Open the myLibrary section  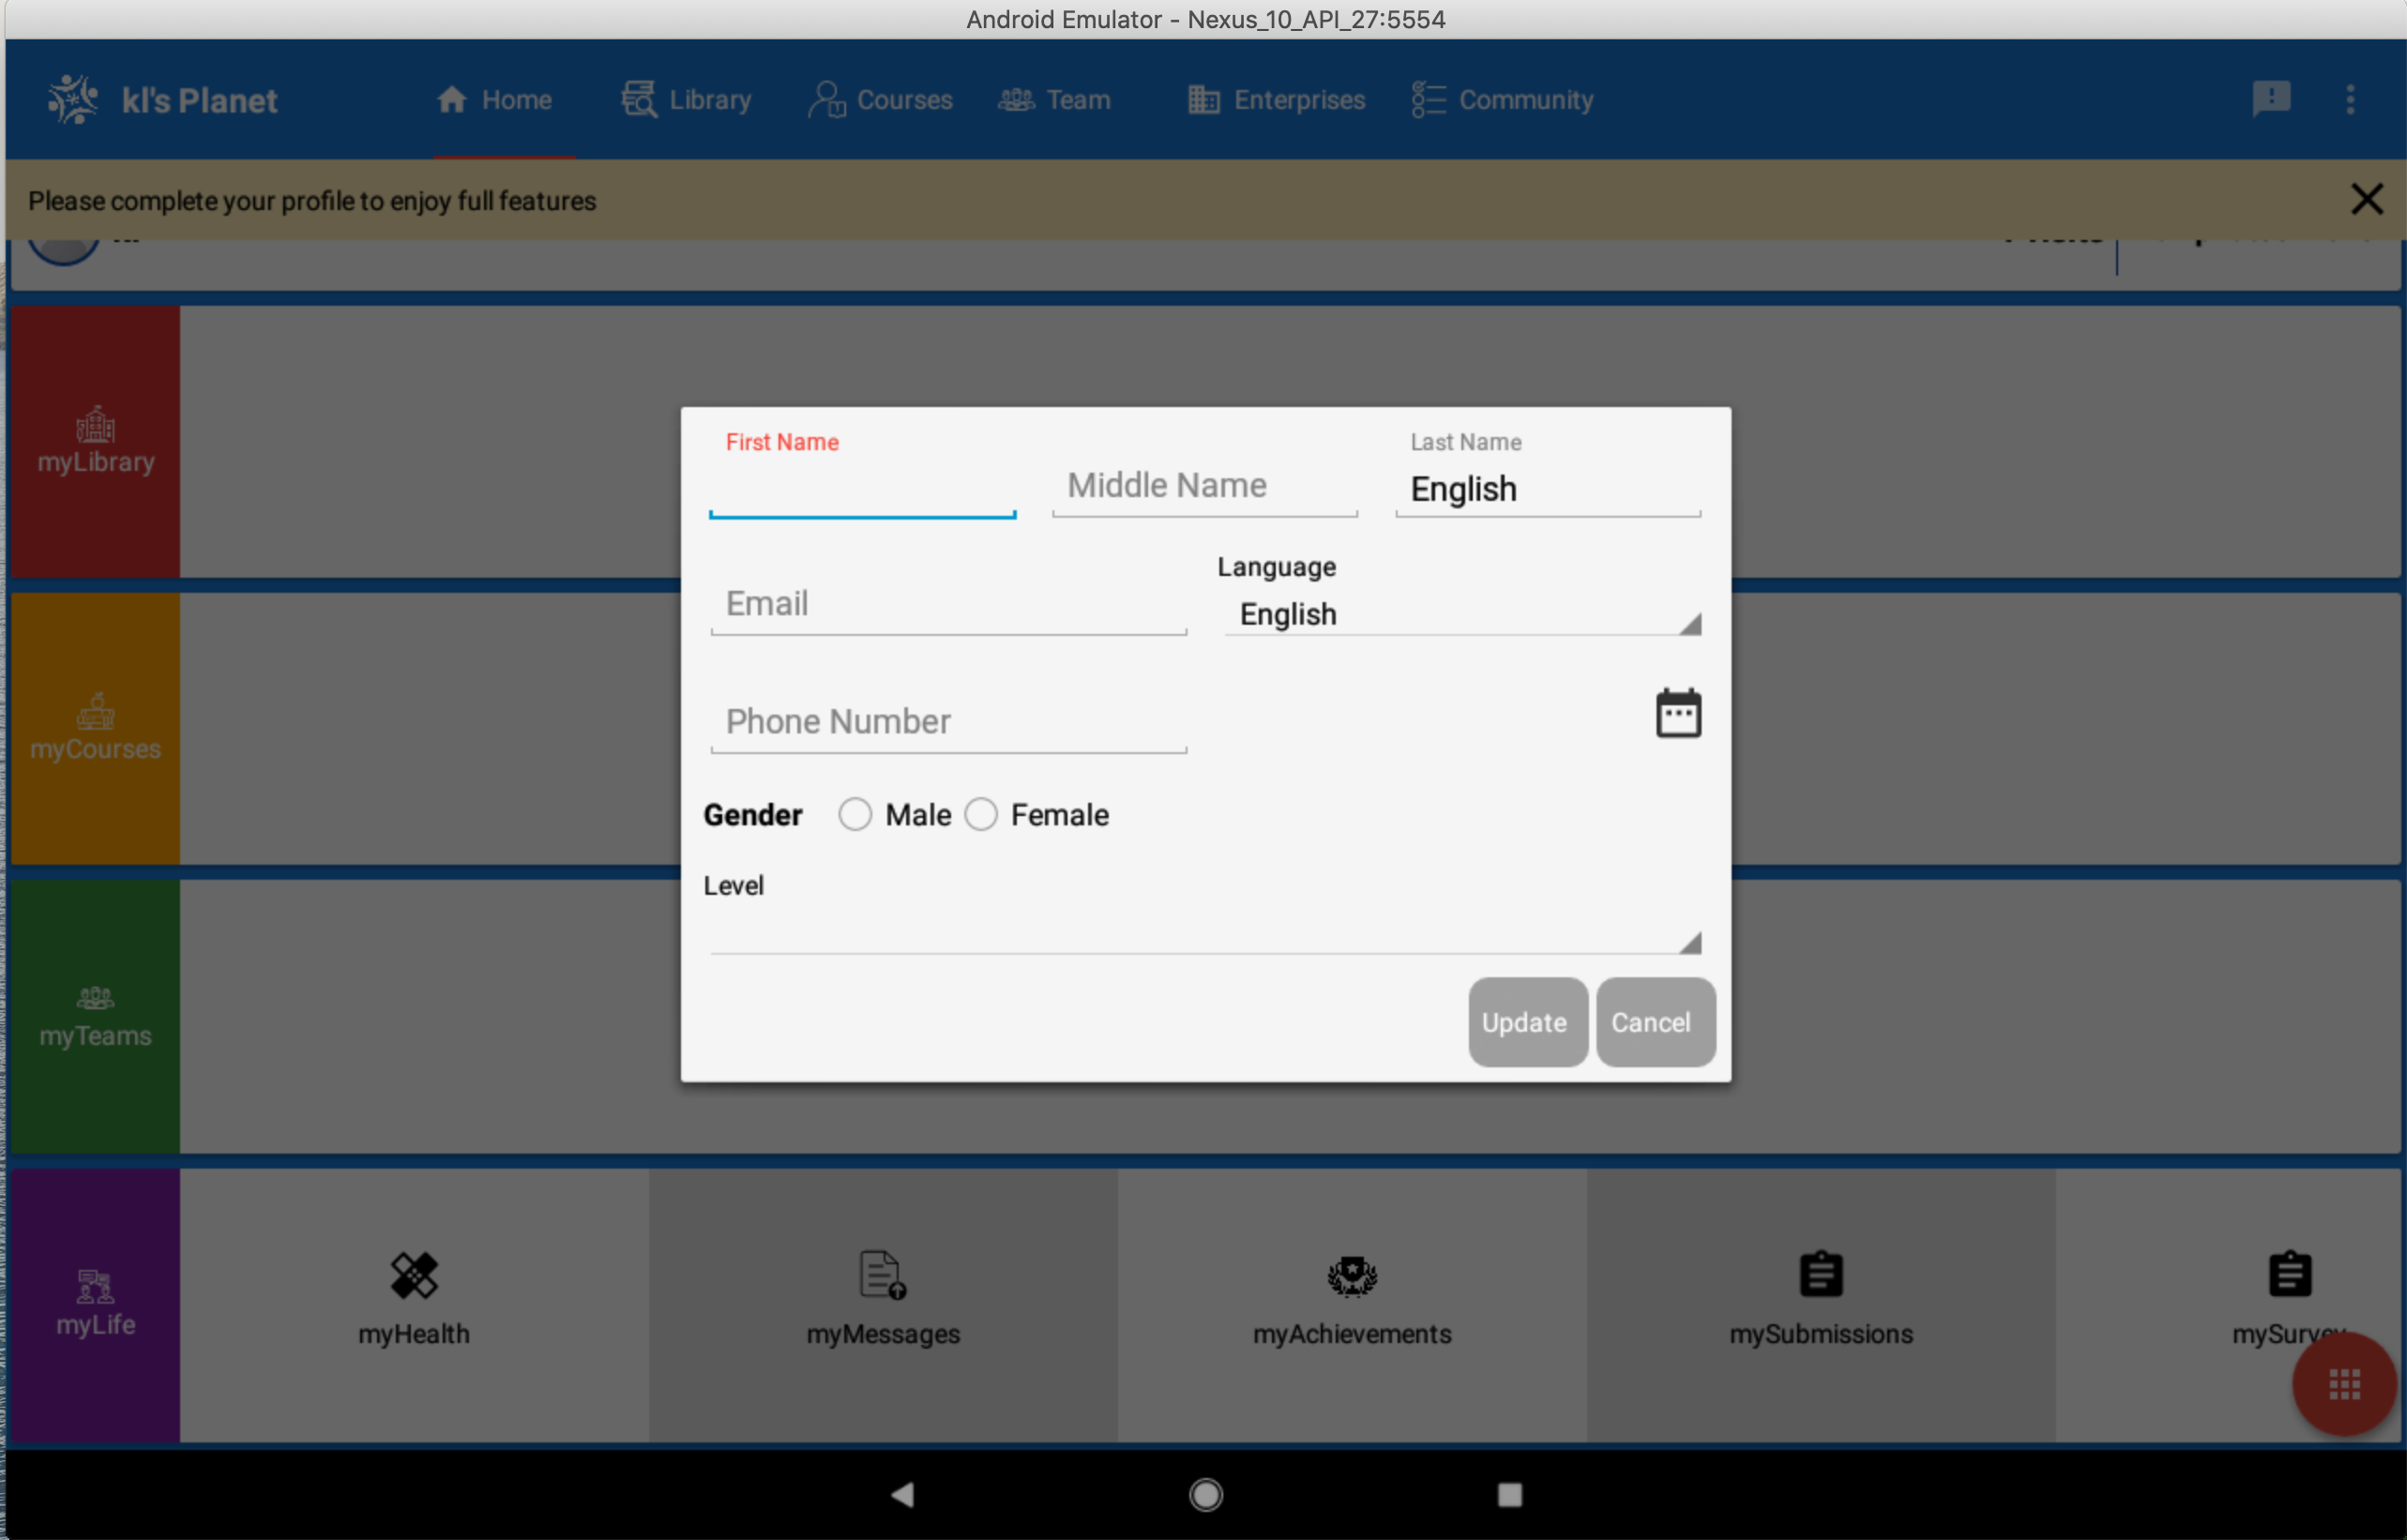(95, 440)
